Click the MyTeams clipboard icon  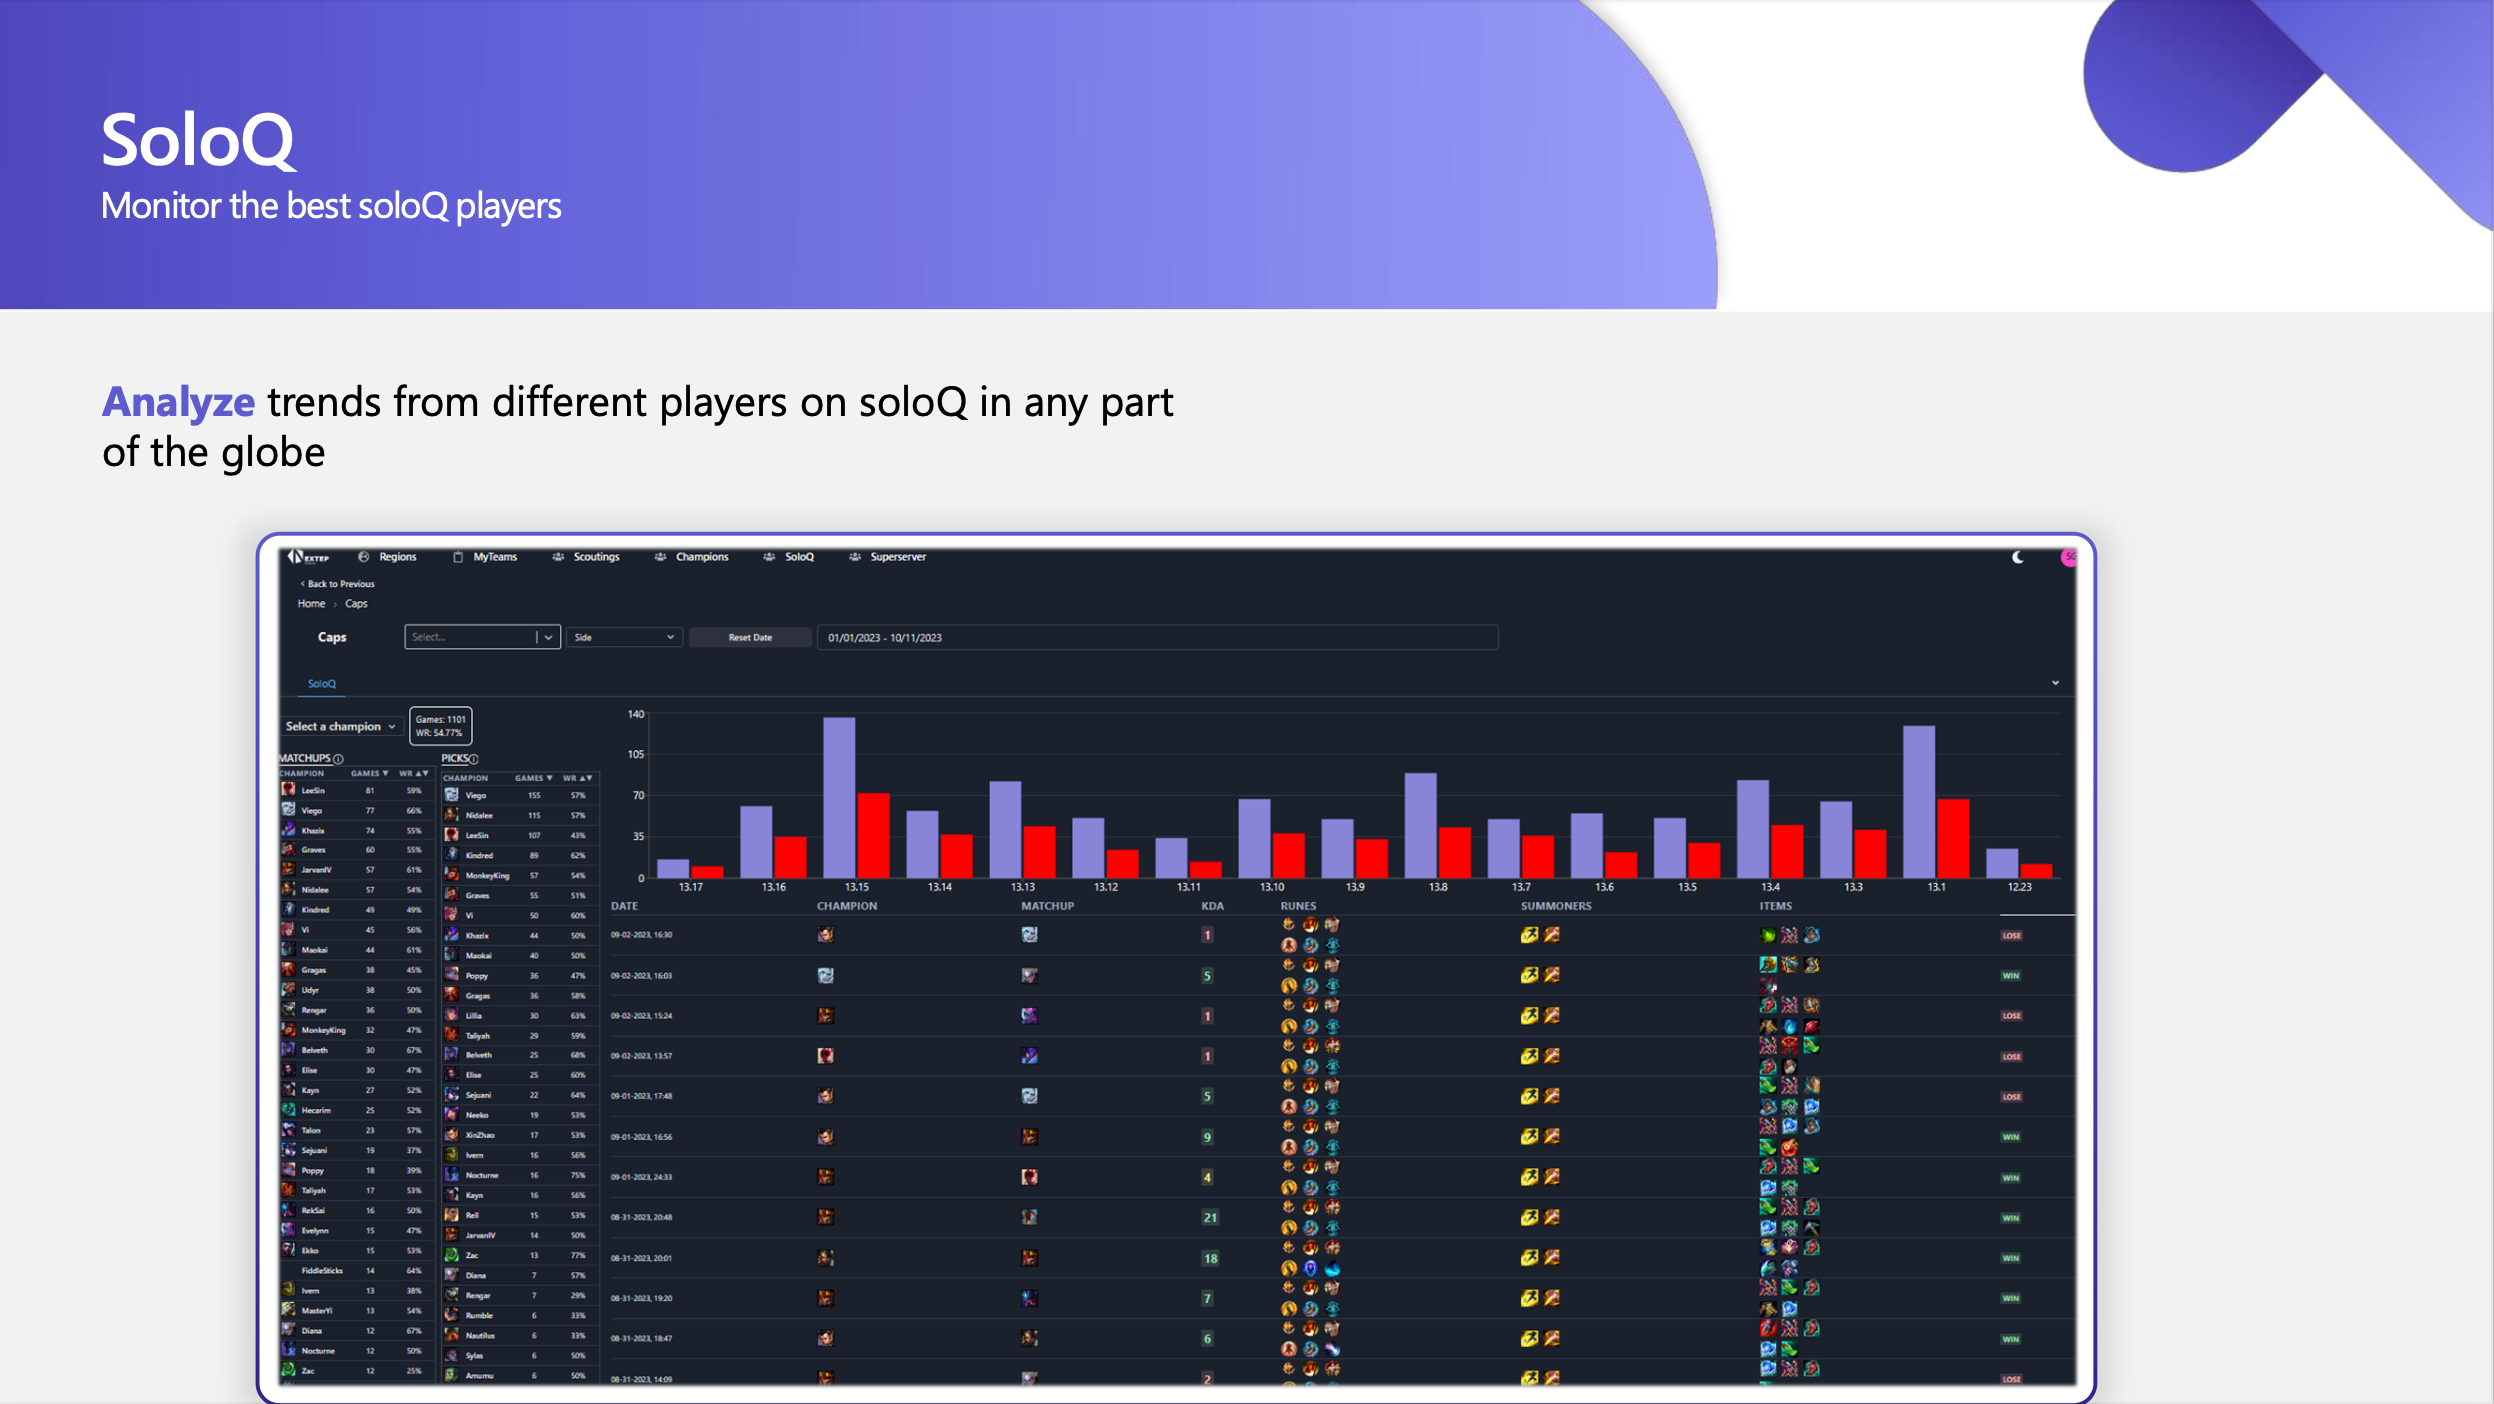457,557
